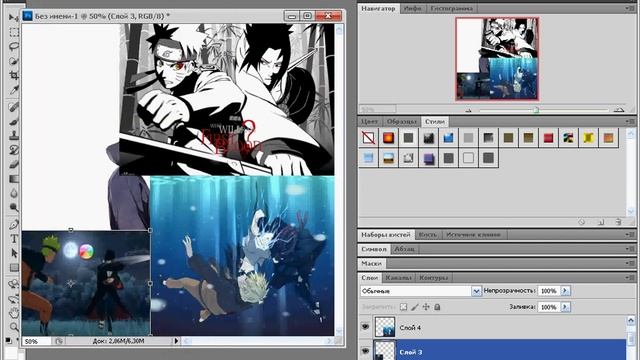Select the Слой 4 layer thumbnail
The height and width of the screenshot is (360, 640).
[385, 327]
